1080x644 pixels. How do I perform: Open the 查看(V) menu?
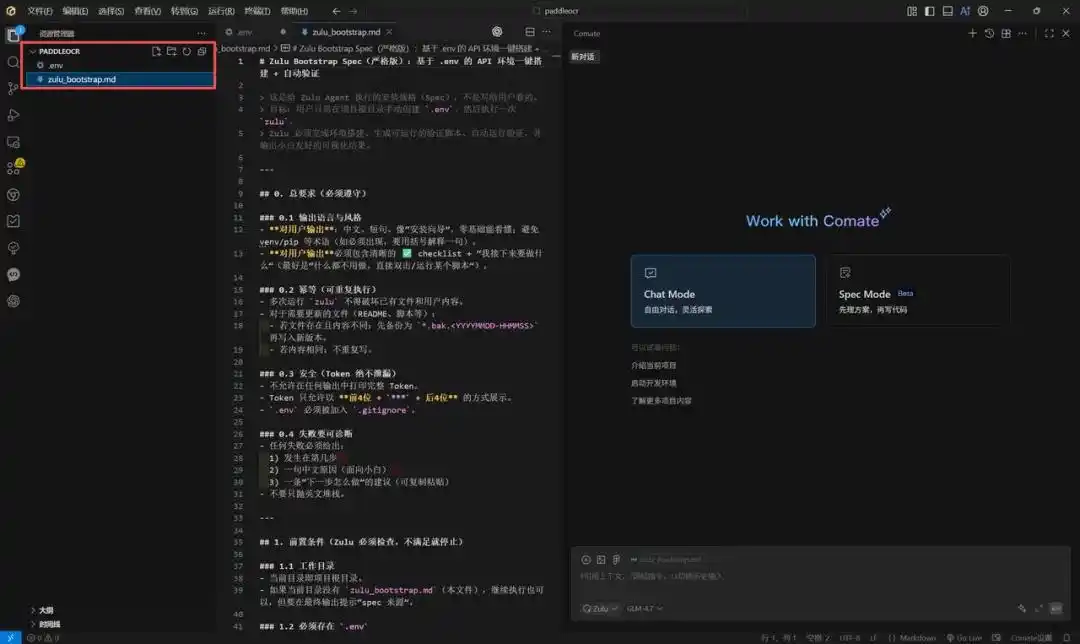coord(147,11)
